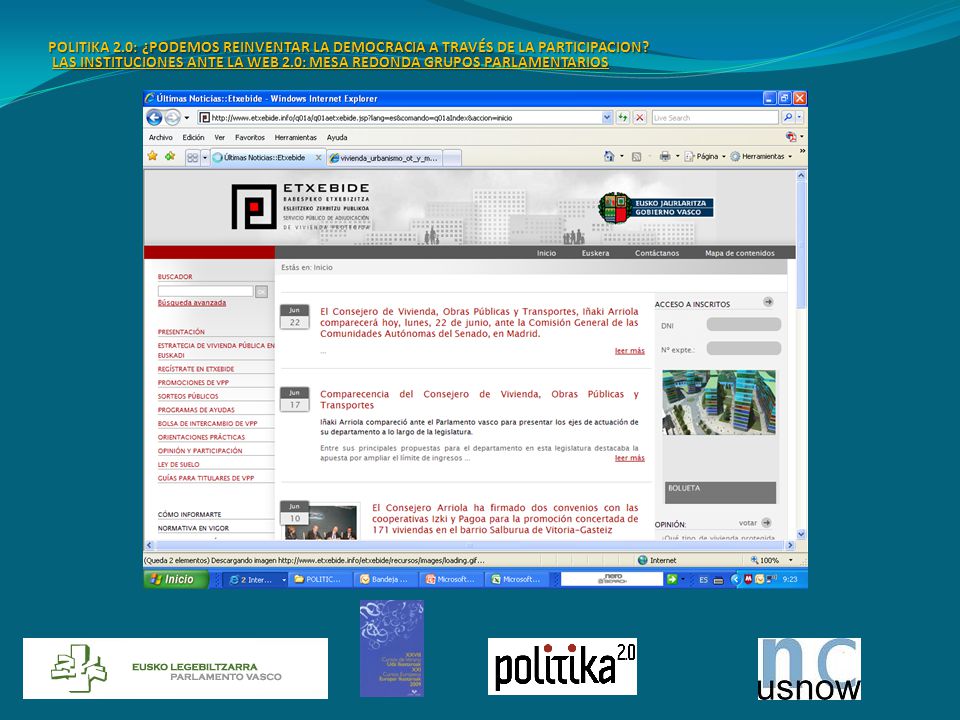Expand the Home button dropdown arrow
This screenshot has height=720, width=960.
[x=621, y=157]
